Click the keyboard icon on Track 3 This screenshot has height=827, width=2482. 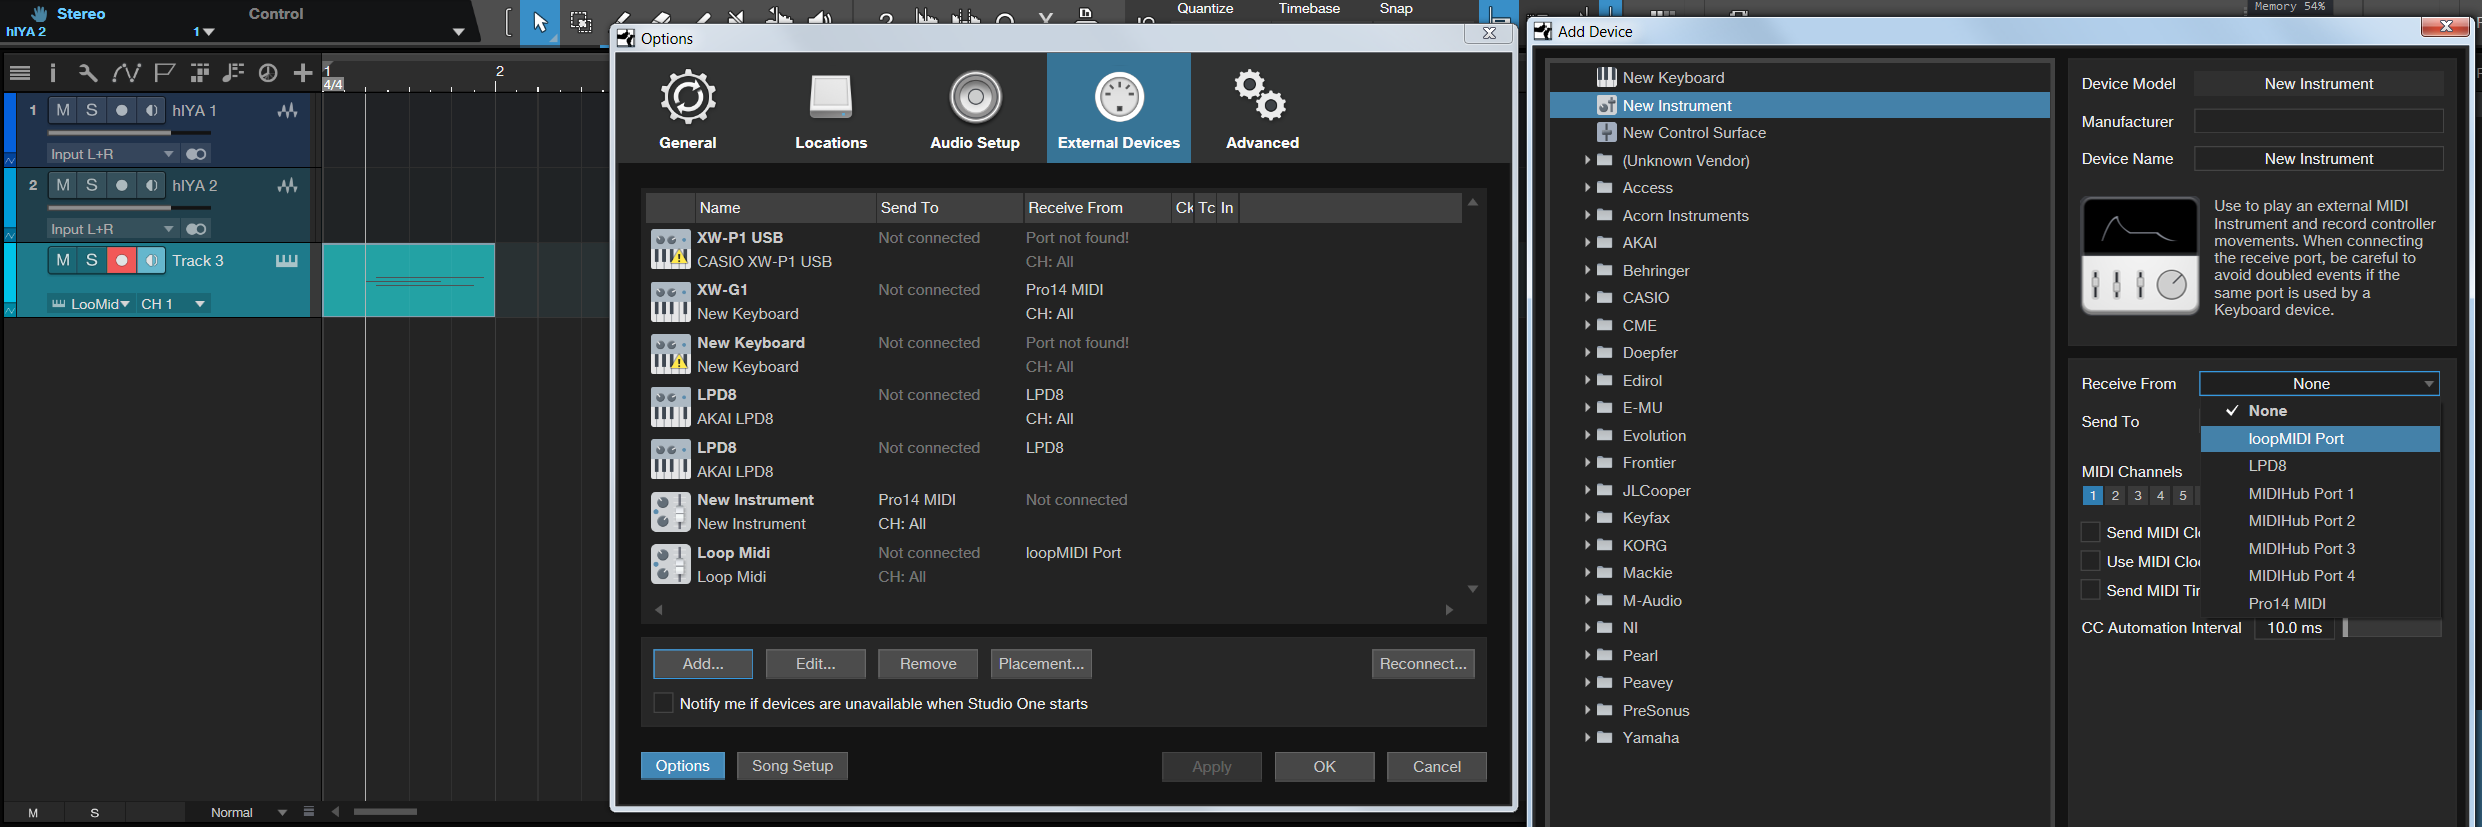[x=287, y=261]
